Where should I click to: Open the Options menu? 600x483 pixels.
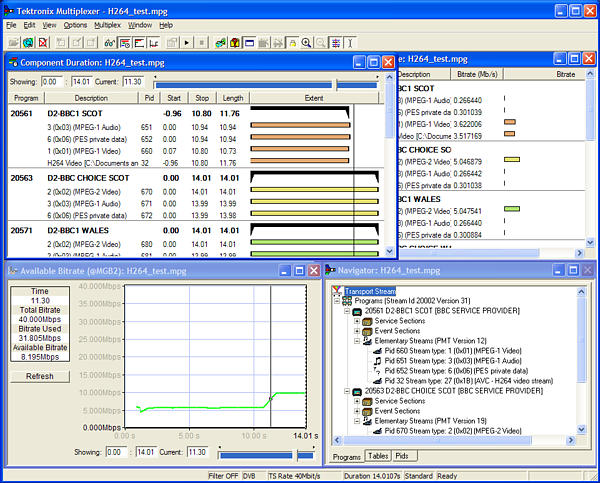75,25
